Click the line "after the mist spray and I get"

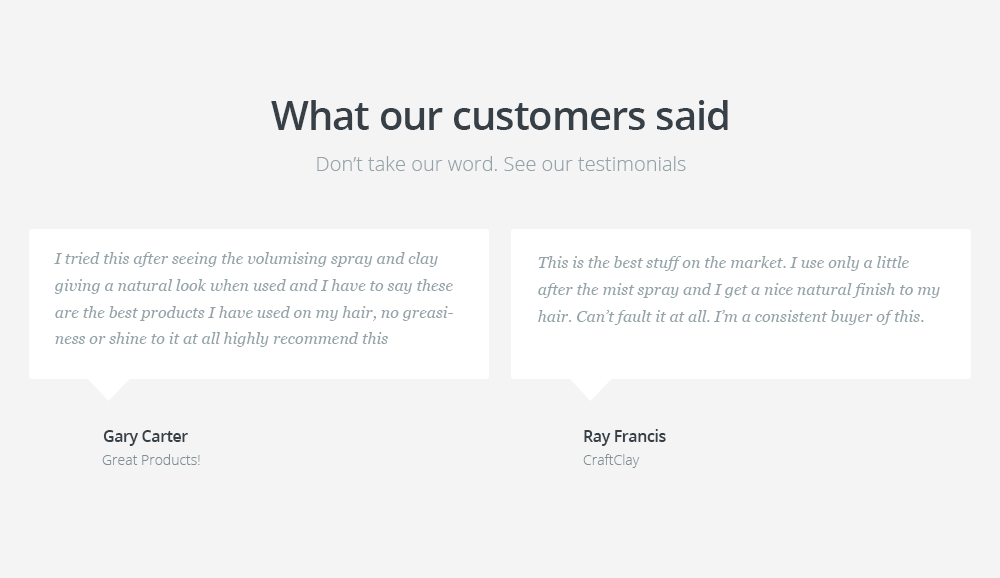click(x=739, y=290)
